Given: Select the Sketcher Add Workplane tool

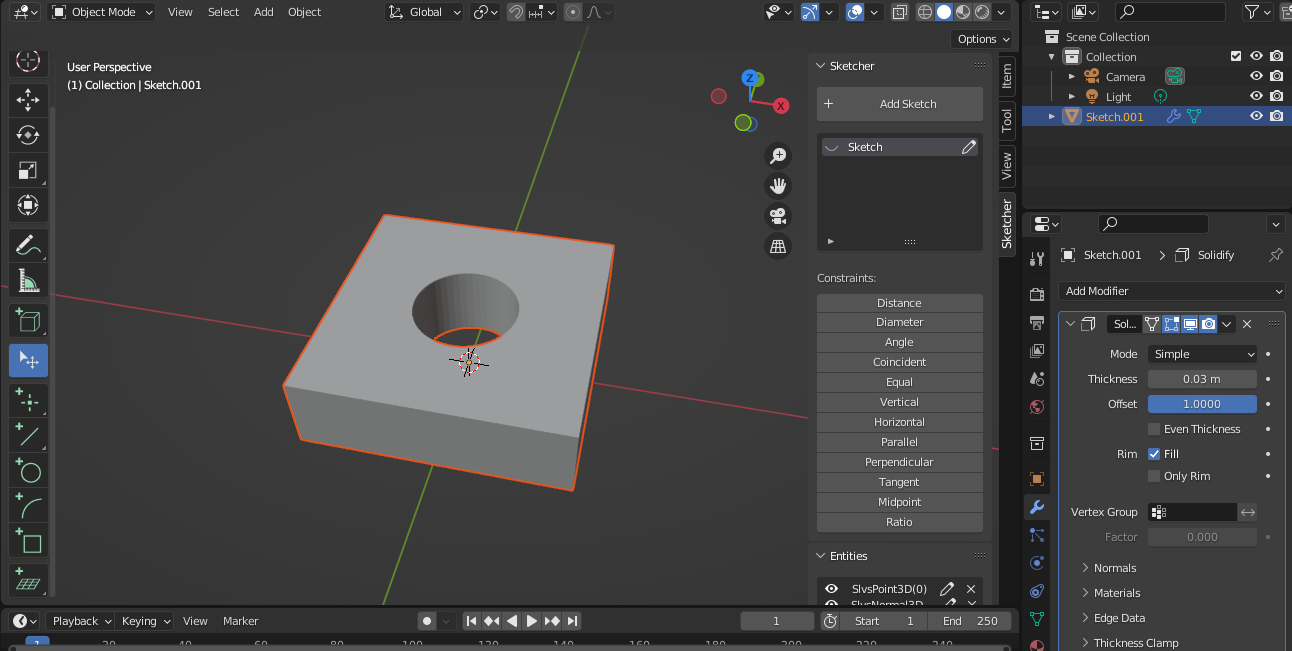Looking at the screenshot, I should pyautogui.click(x=28, y=581).
